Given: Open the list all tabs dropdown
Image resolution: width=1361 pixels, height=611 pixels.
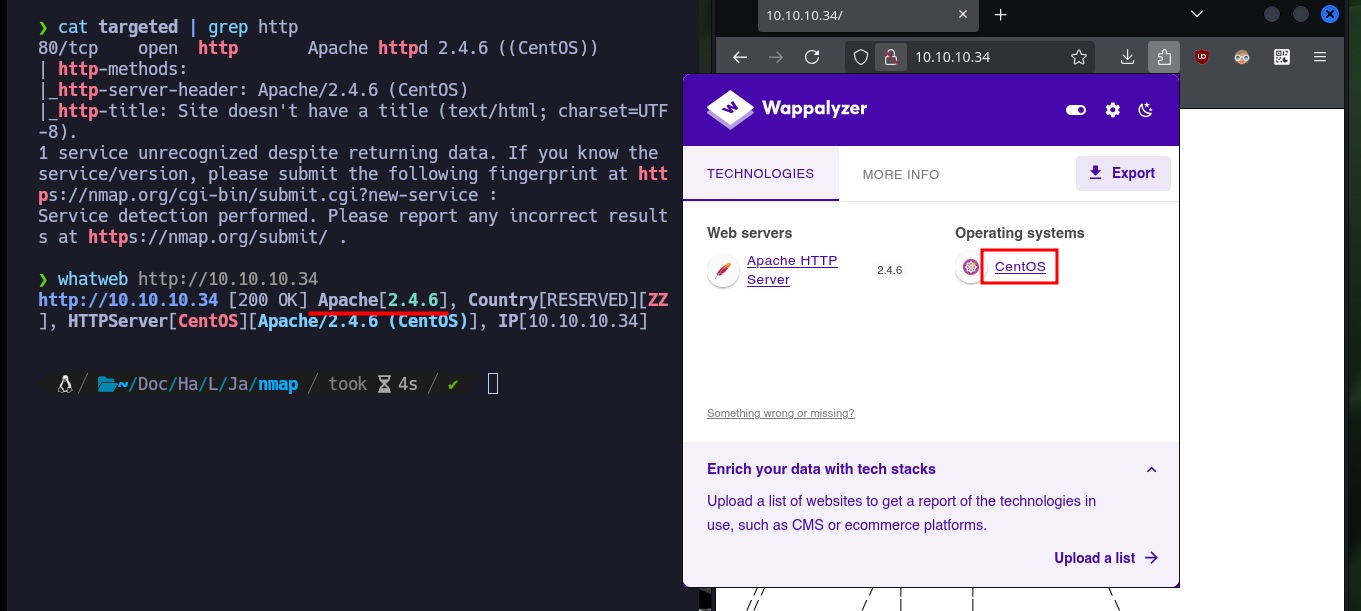Looking at the screenshot, I should [1198, 14].
